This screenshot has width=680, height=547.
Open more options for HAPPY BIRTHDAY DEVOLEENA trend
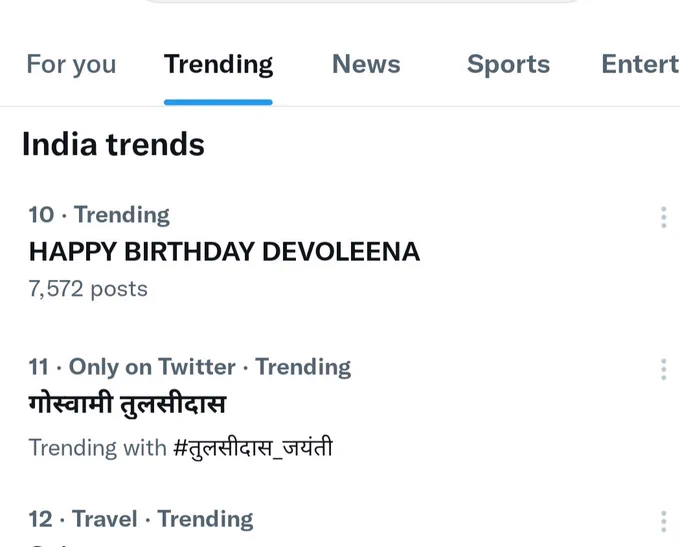[664, 217]
